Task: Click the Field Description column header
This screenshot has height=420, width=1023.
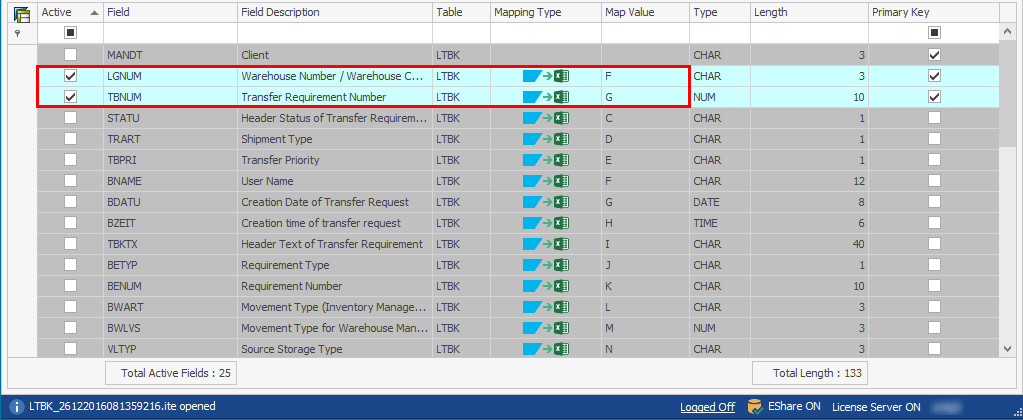Action: (x=281, y=13)
